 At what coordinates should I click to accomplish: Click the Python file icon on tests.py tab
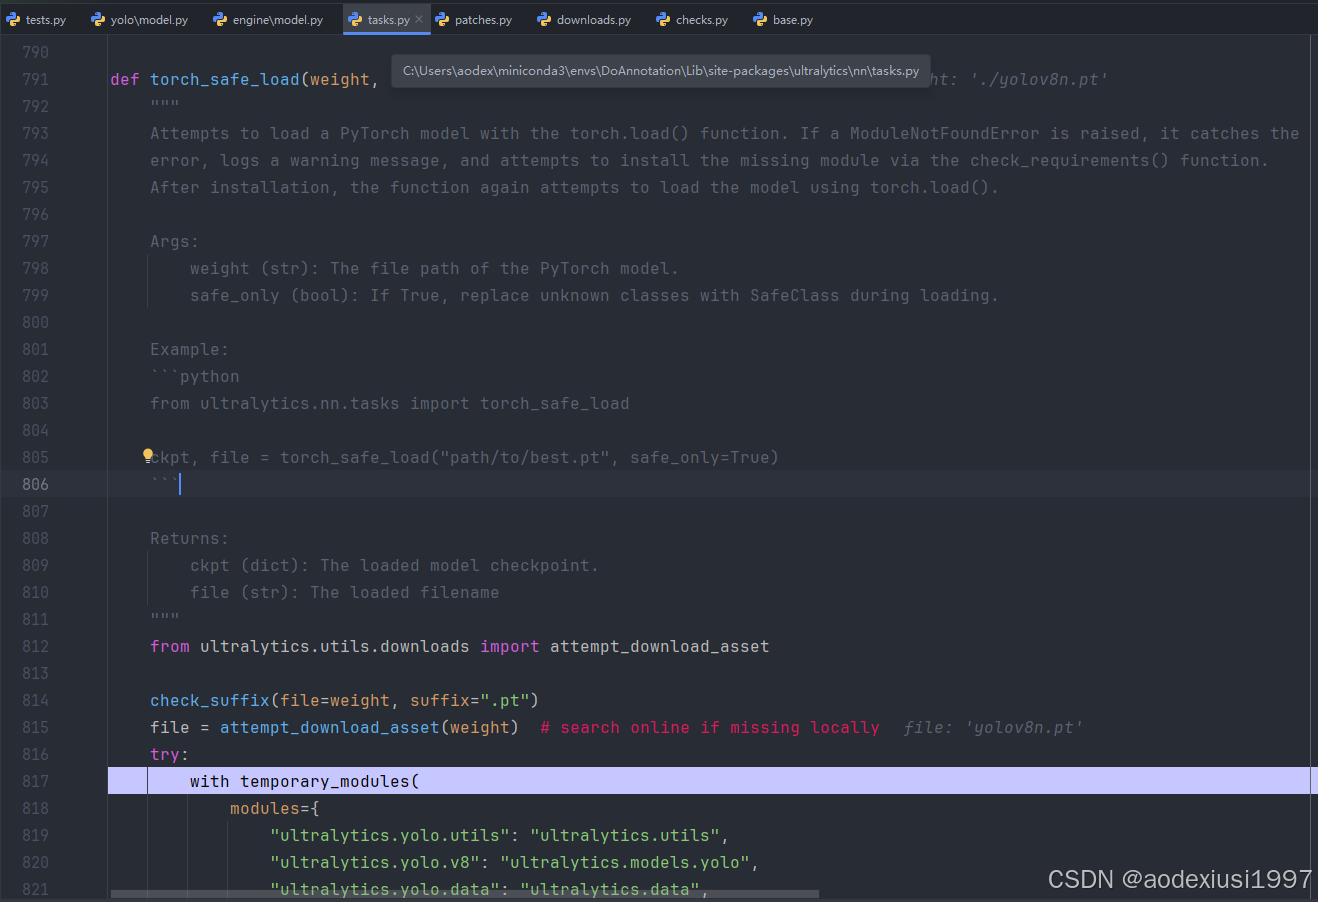[x=13, y=20]
